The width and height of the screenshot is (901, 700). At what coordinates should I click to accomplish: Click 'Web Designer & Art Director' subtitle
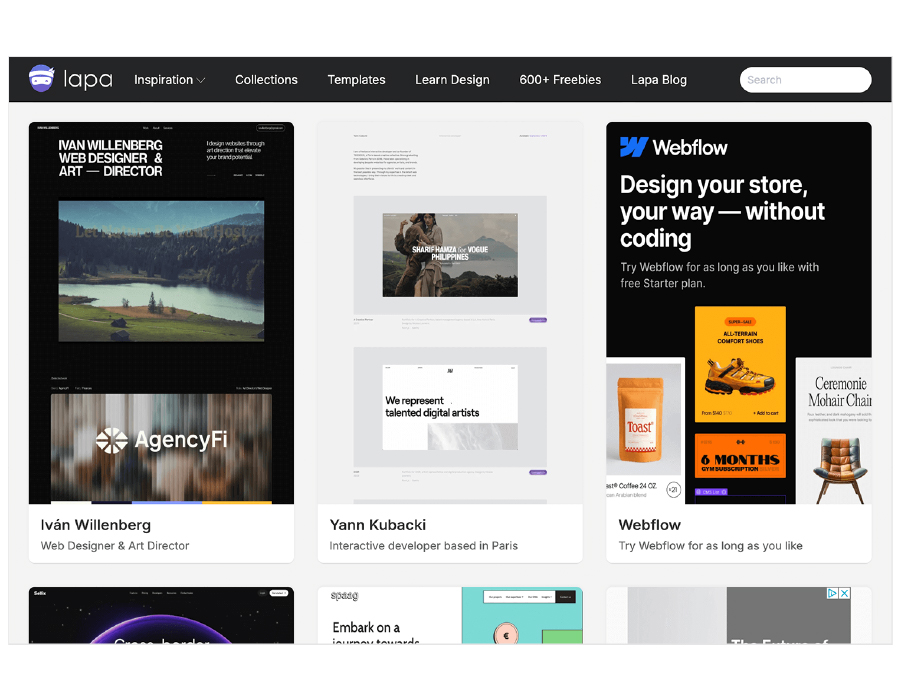click(115, 545)
